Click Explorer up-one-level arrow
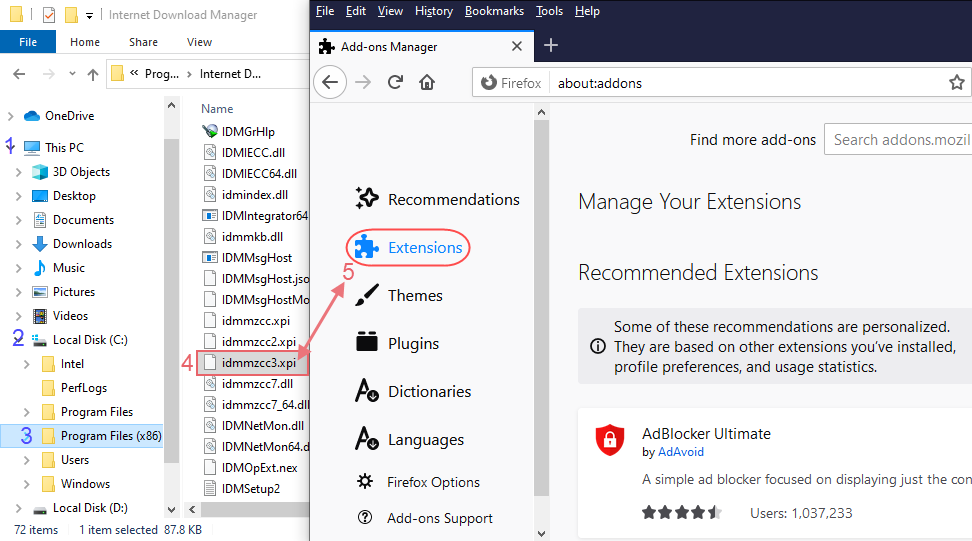 pyautogui.click(x=93, y=74)
